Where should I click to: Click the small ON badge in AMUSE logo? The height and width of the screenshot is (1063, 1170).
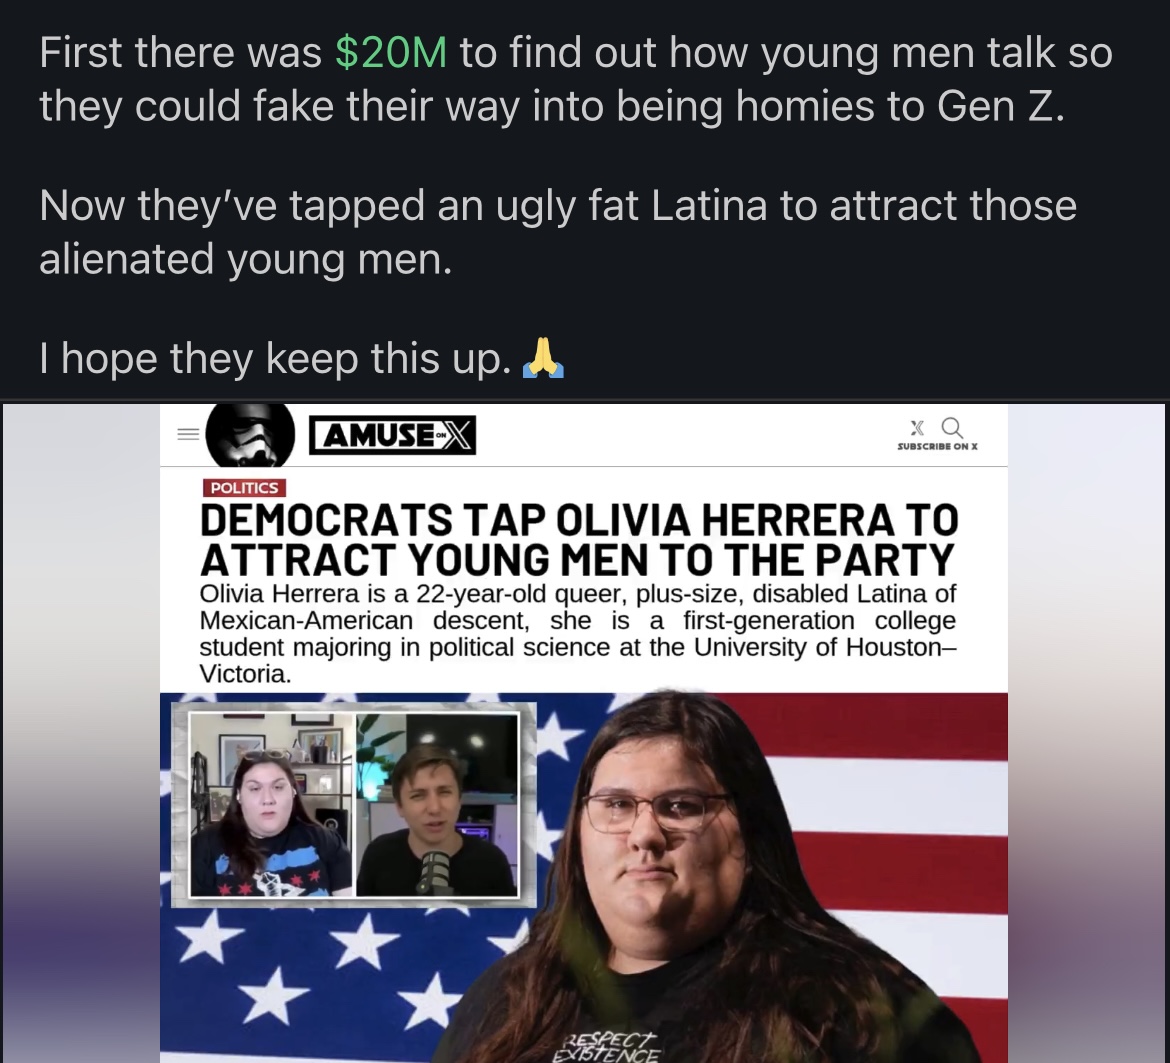click(x=441, y=435)
